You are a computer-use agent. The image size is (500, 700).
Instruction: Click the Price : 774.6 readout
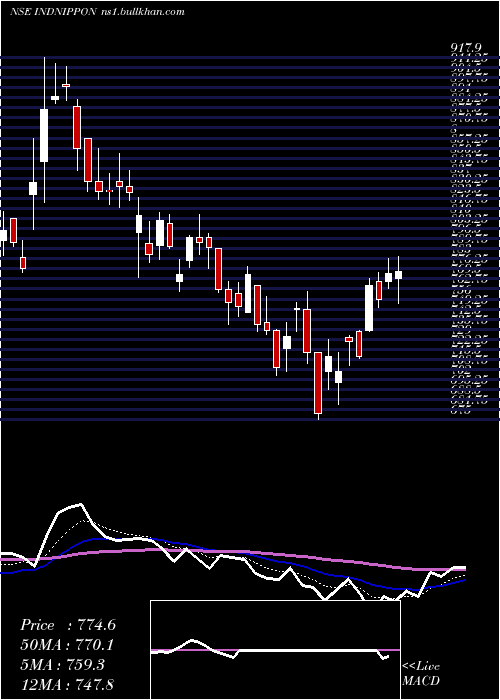click(68, 625)
